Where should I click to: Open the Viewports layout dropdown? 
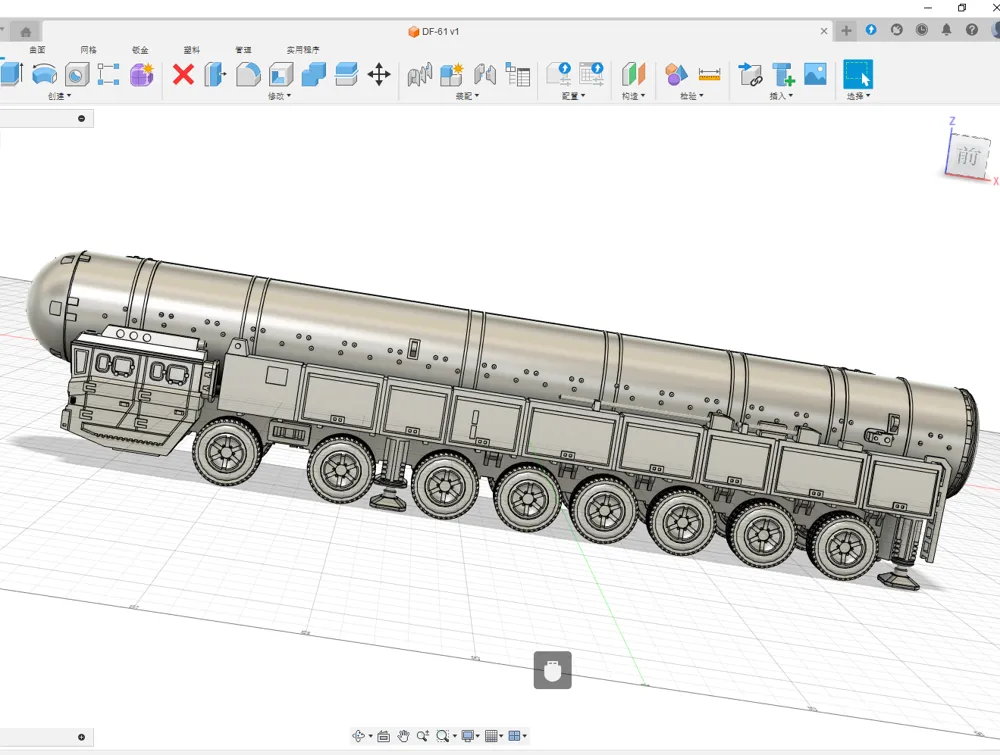pyautogui.click(x=518, y=736)
